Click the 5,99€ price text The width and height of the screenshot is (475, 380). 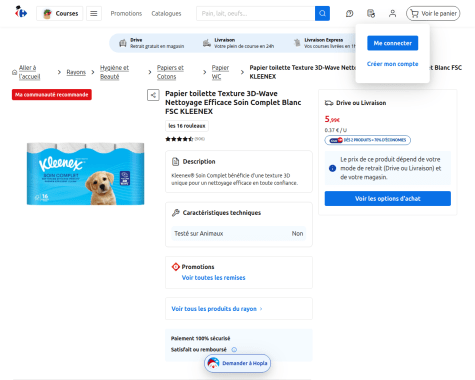(x=332, y=119)
